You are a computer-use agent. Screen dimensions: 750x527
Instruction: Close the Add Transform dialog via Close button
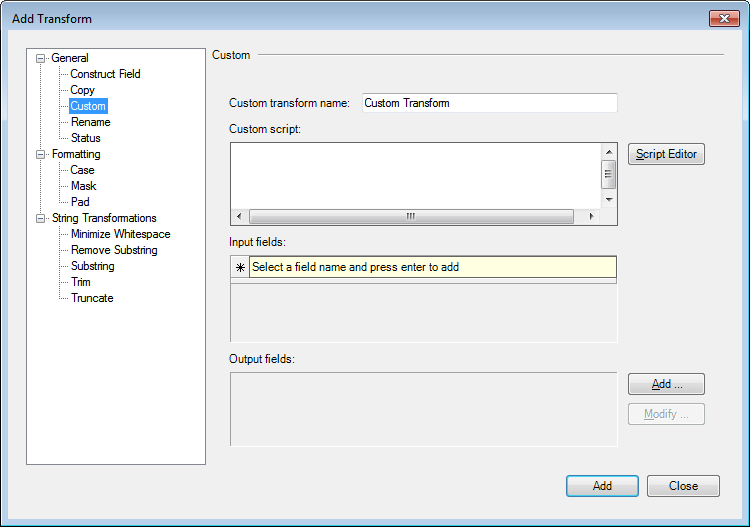tap(683, 486)
